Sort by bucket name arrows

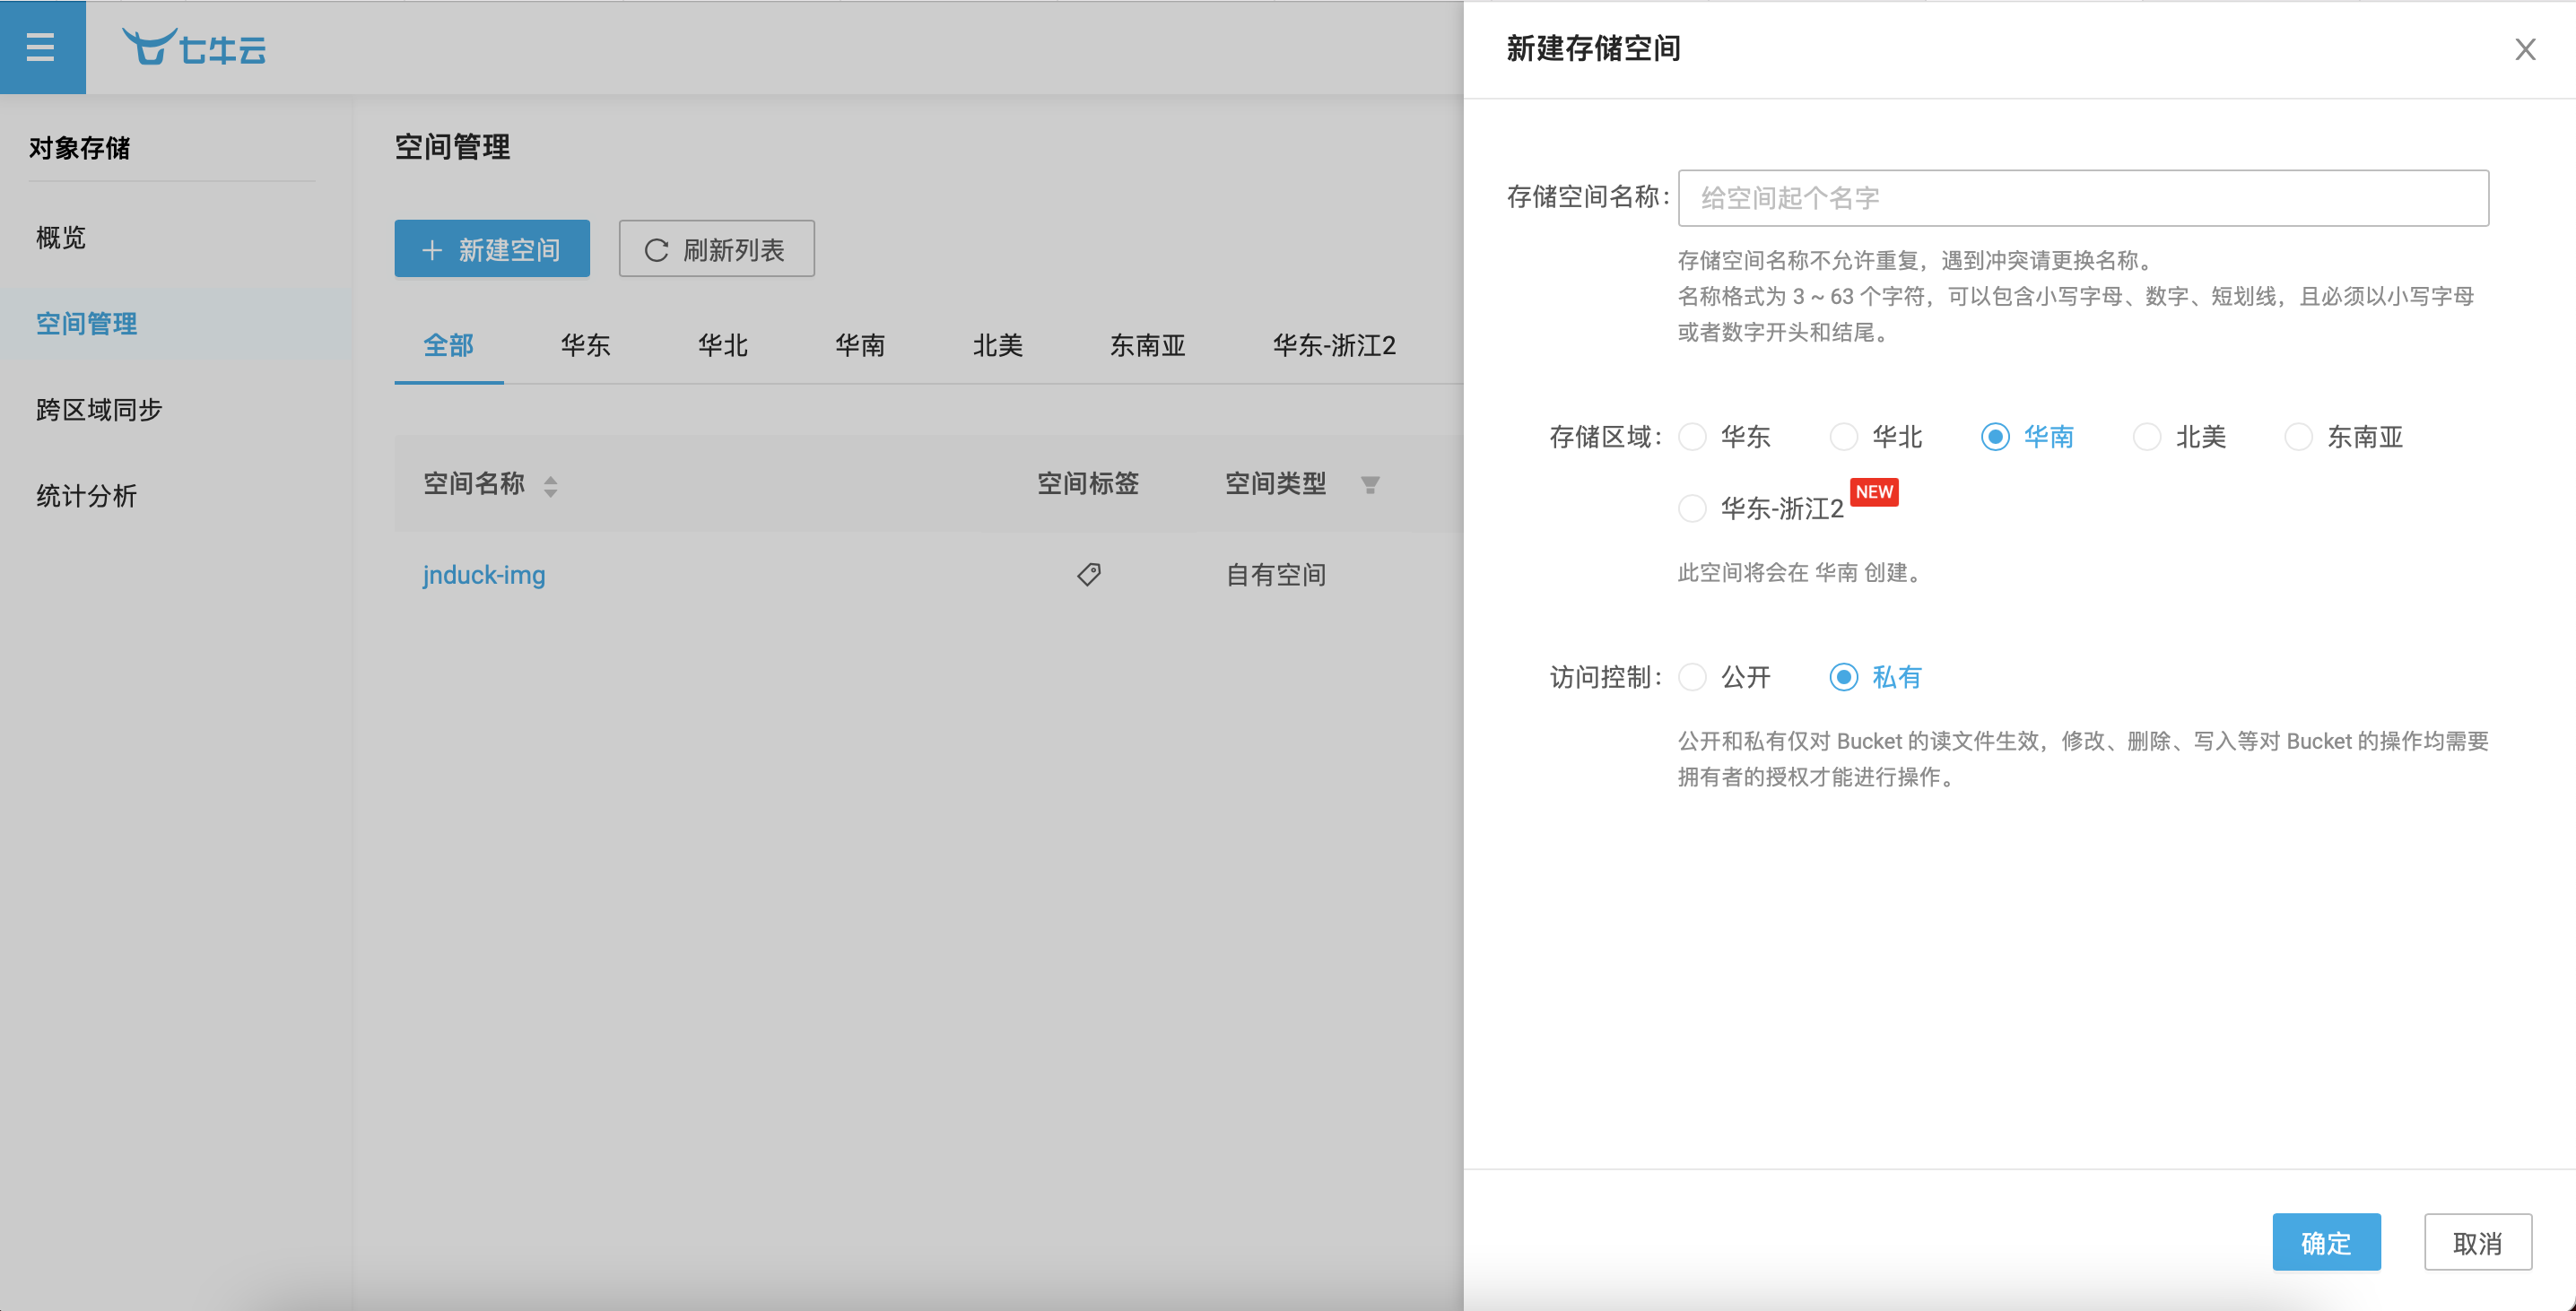[550, 486]
